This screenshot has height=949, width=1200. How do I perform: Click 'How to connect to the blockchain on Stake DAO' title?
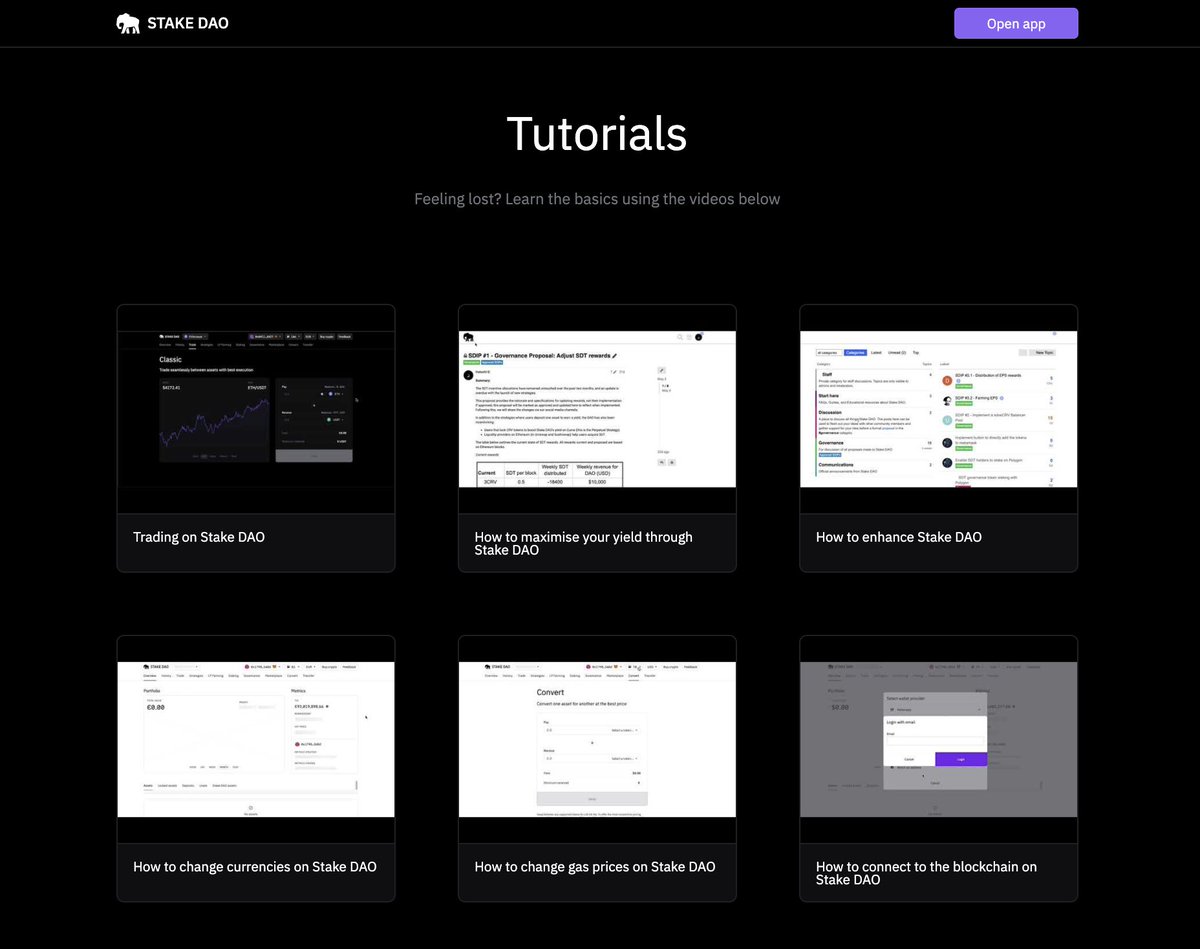926,873
